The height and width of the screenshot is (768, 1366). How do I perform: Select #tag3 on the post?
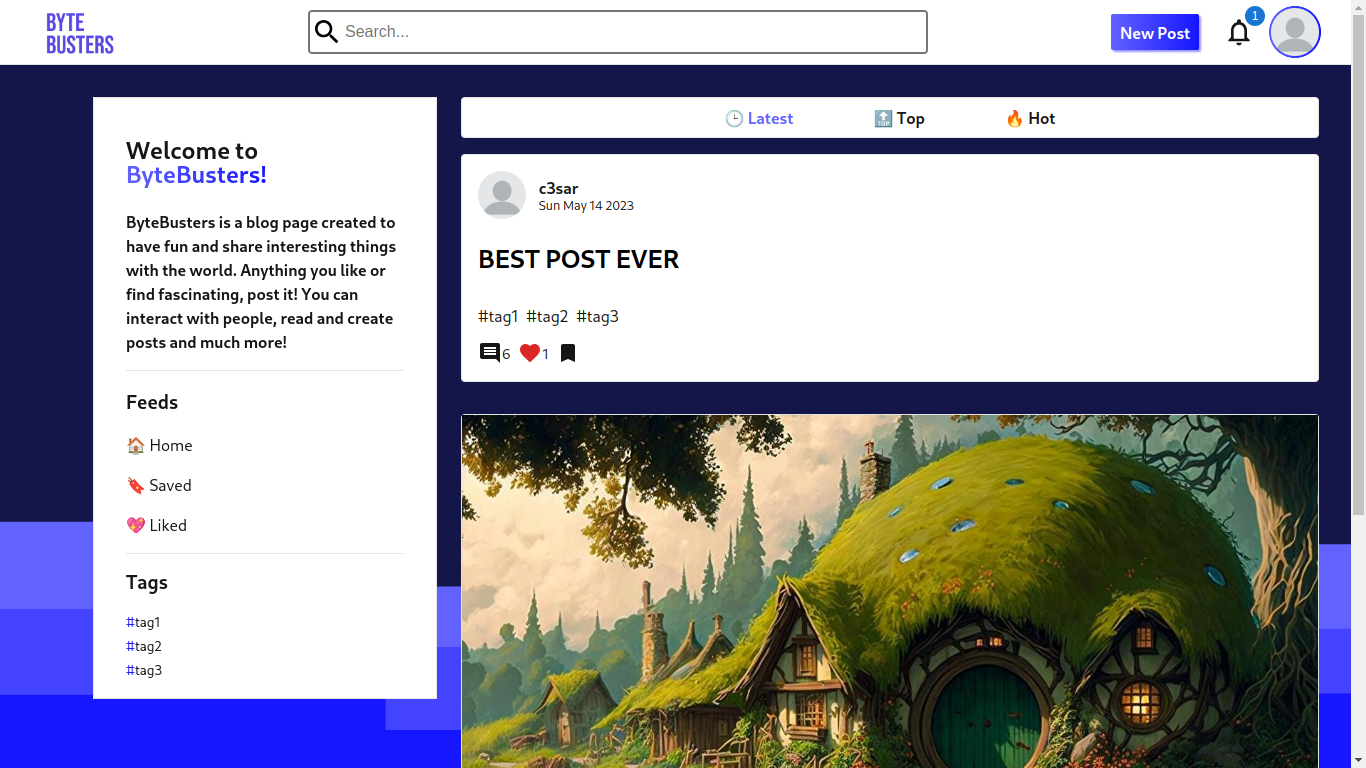click(x=597, y=317)
